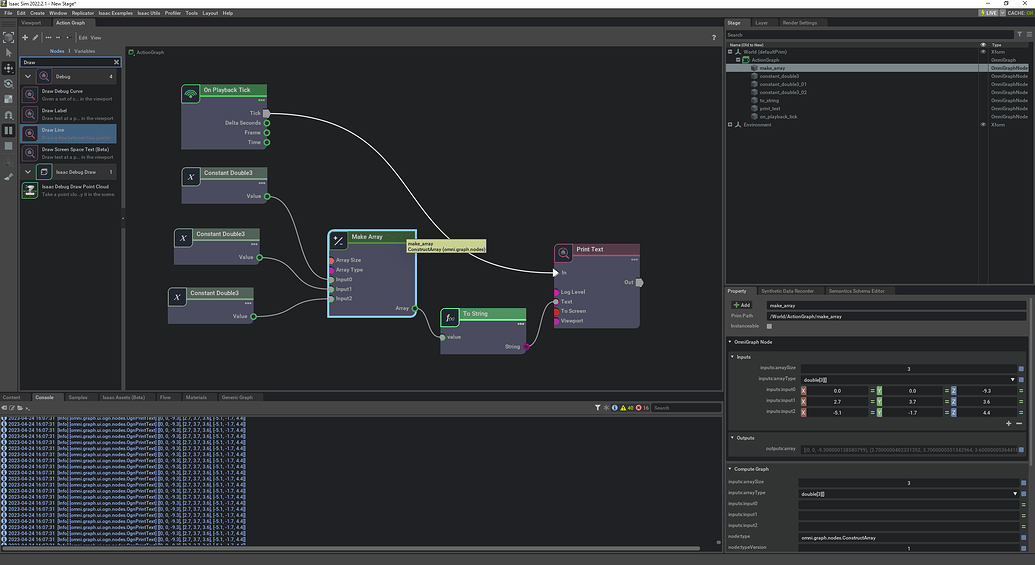Click the Tick output port on playback node

(267, 113)
